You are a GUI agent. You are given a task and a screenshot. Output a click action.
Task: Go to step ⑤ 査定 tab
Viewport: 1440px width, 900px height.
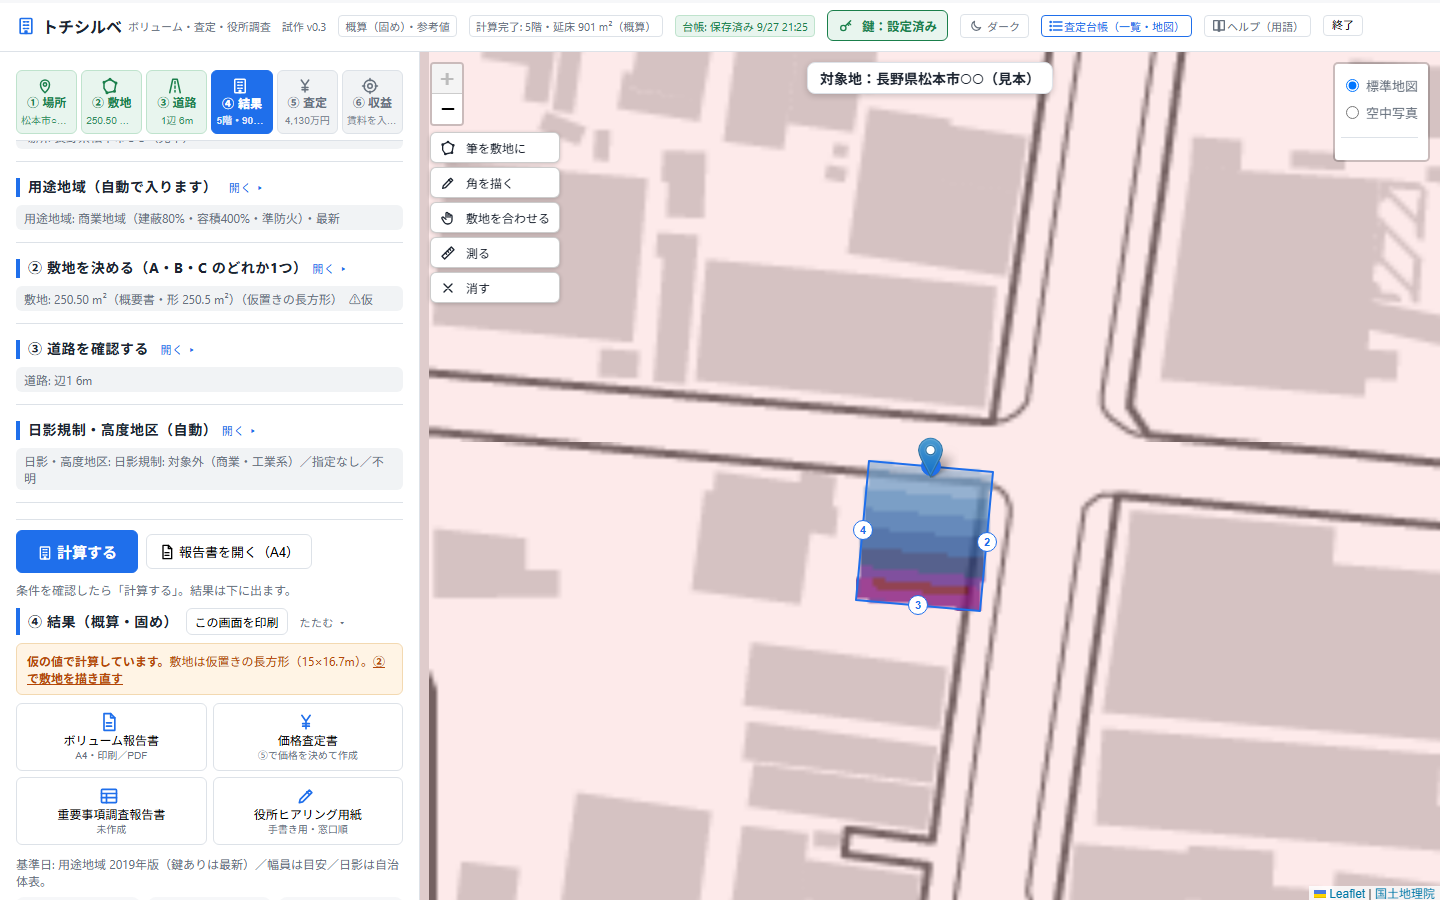(307, 102)
